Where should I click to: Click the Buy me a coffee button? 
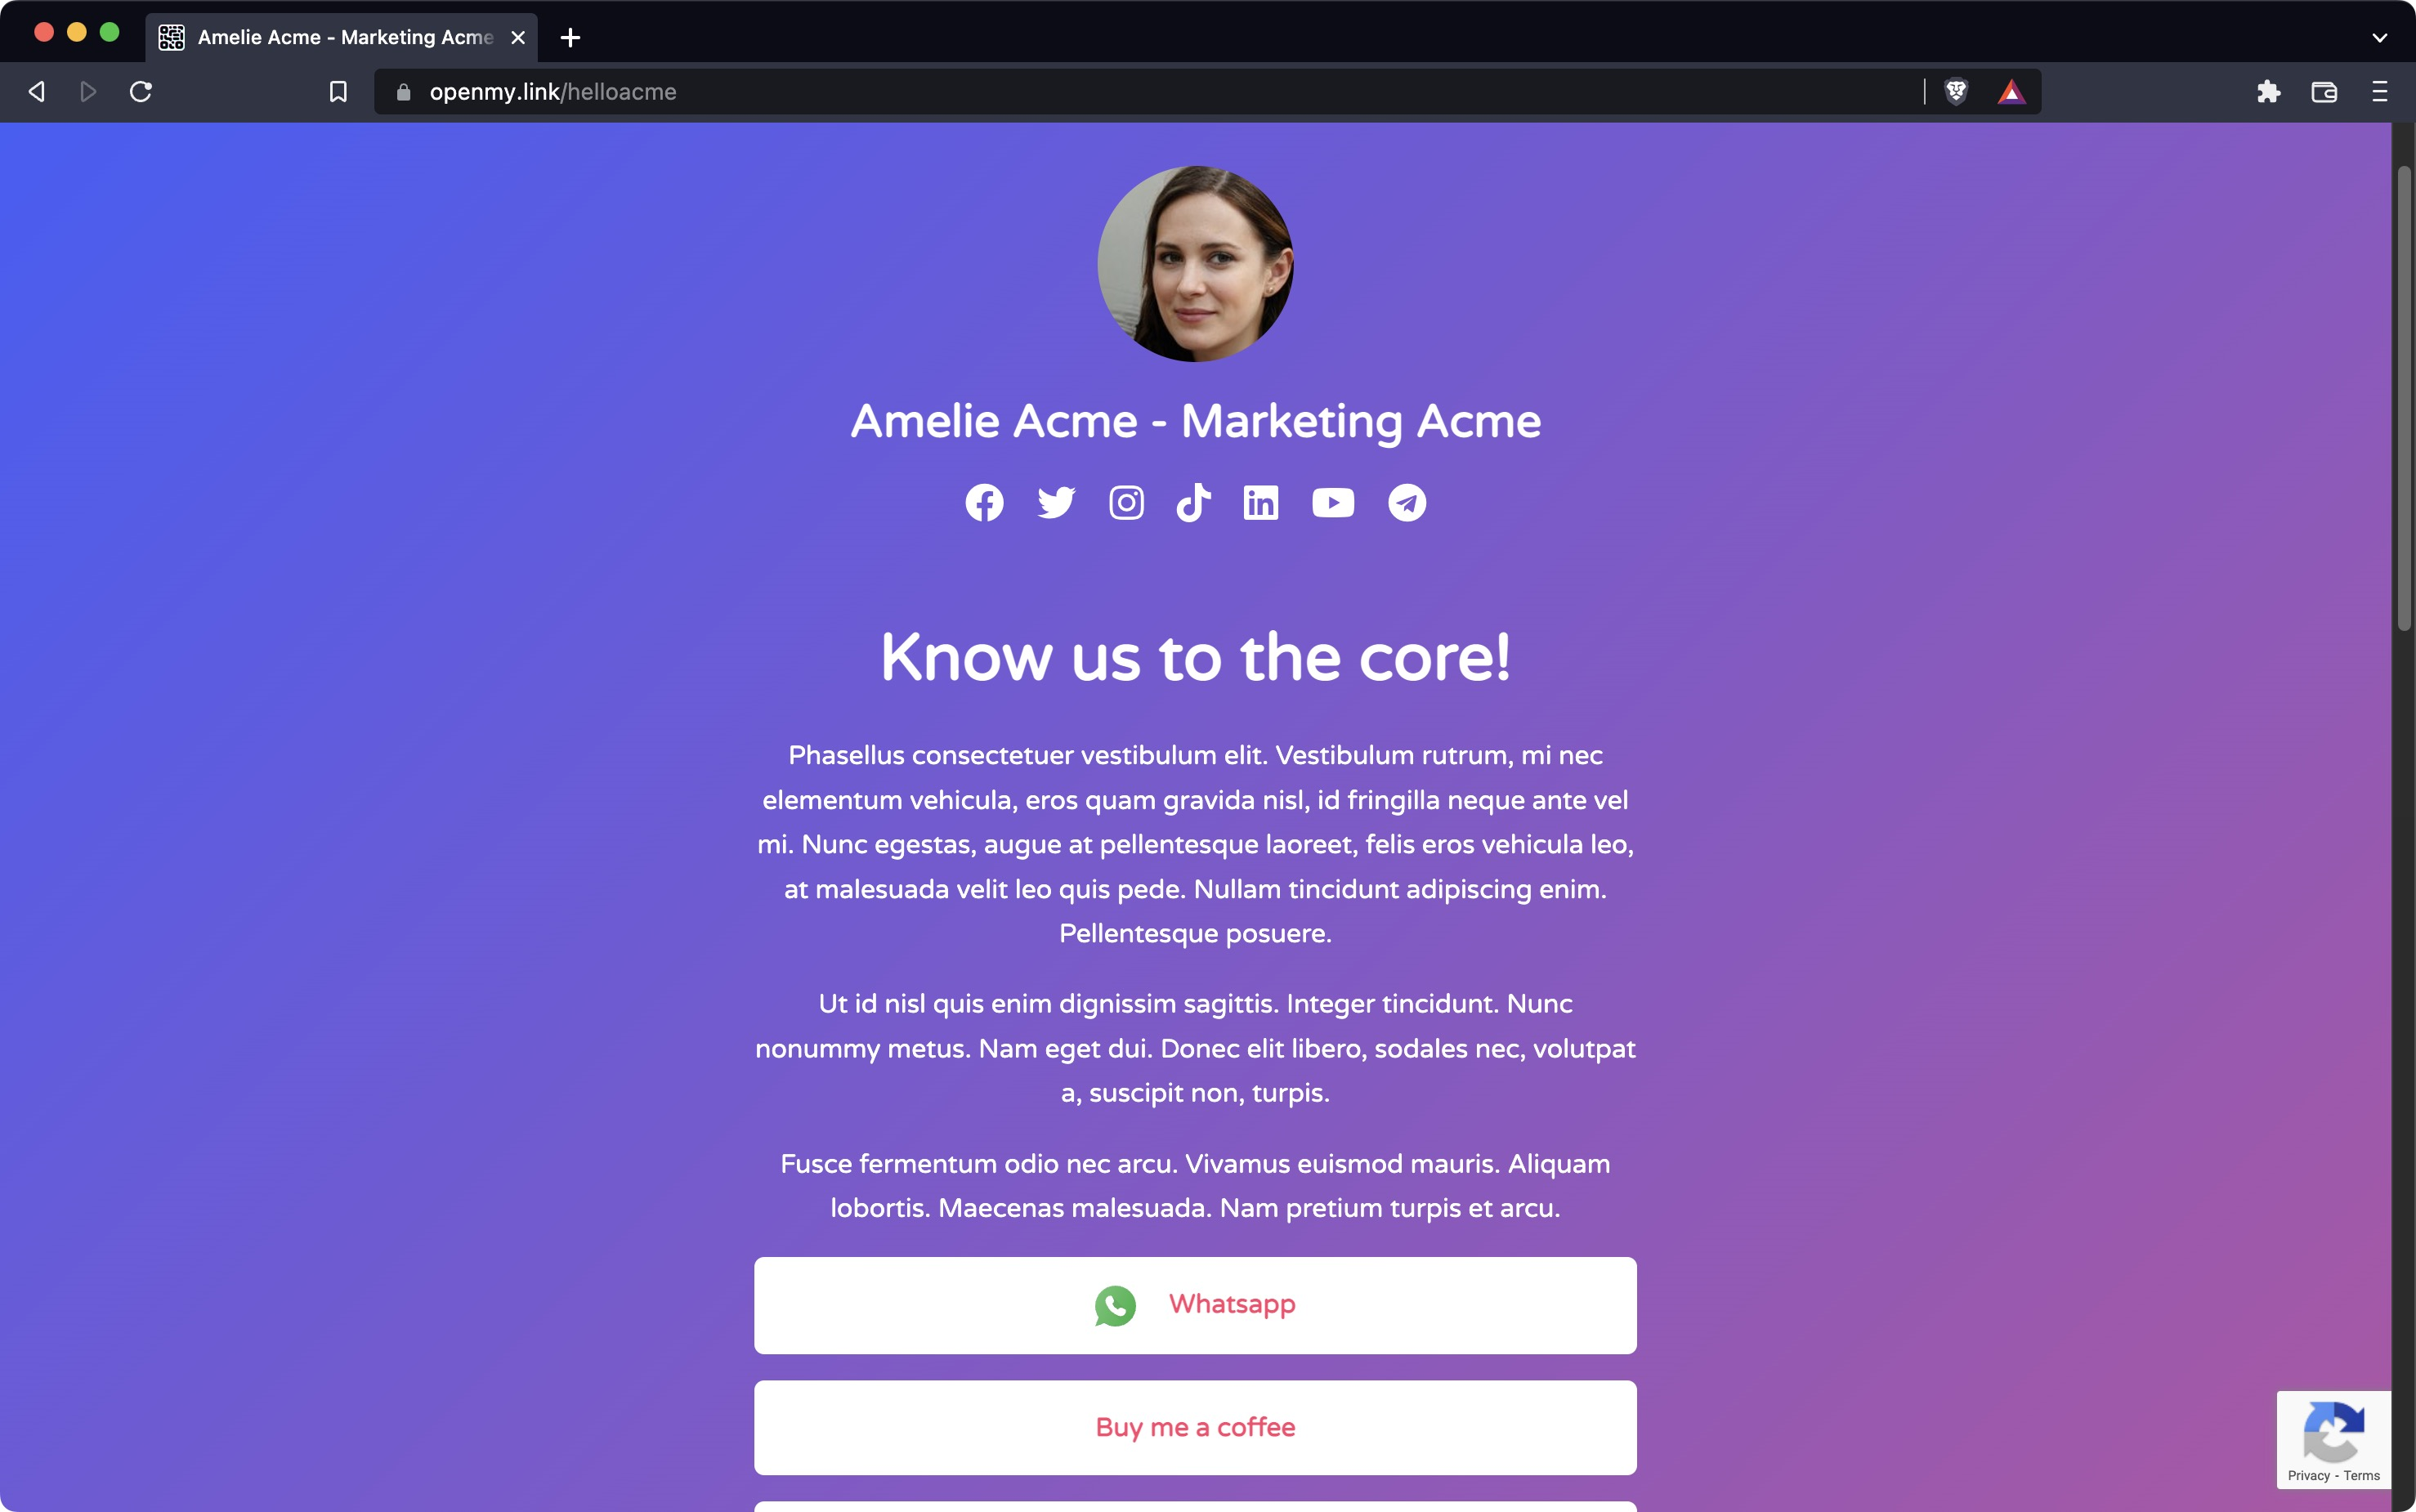tap(1195, 1427)
